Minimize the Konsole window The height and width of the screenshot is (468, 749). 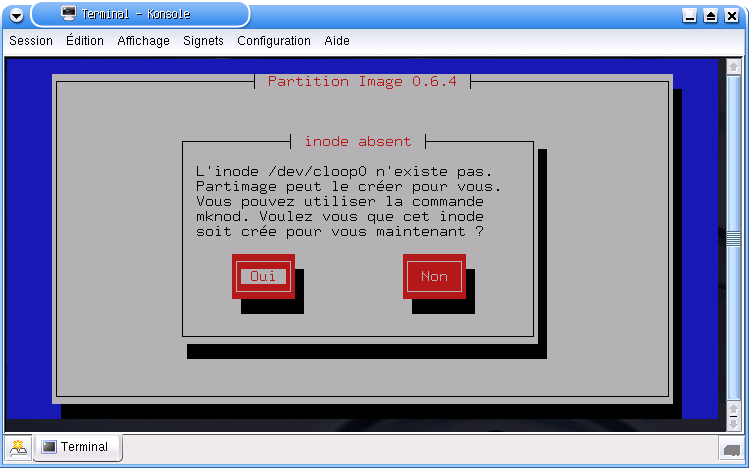coord(689,16)
